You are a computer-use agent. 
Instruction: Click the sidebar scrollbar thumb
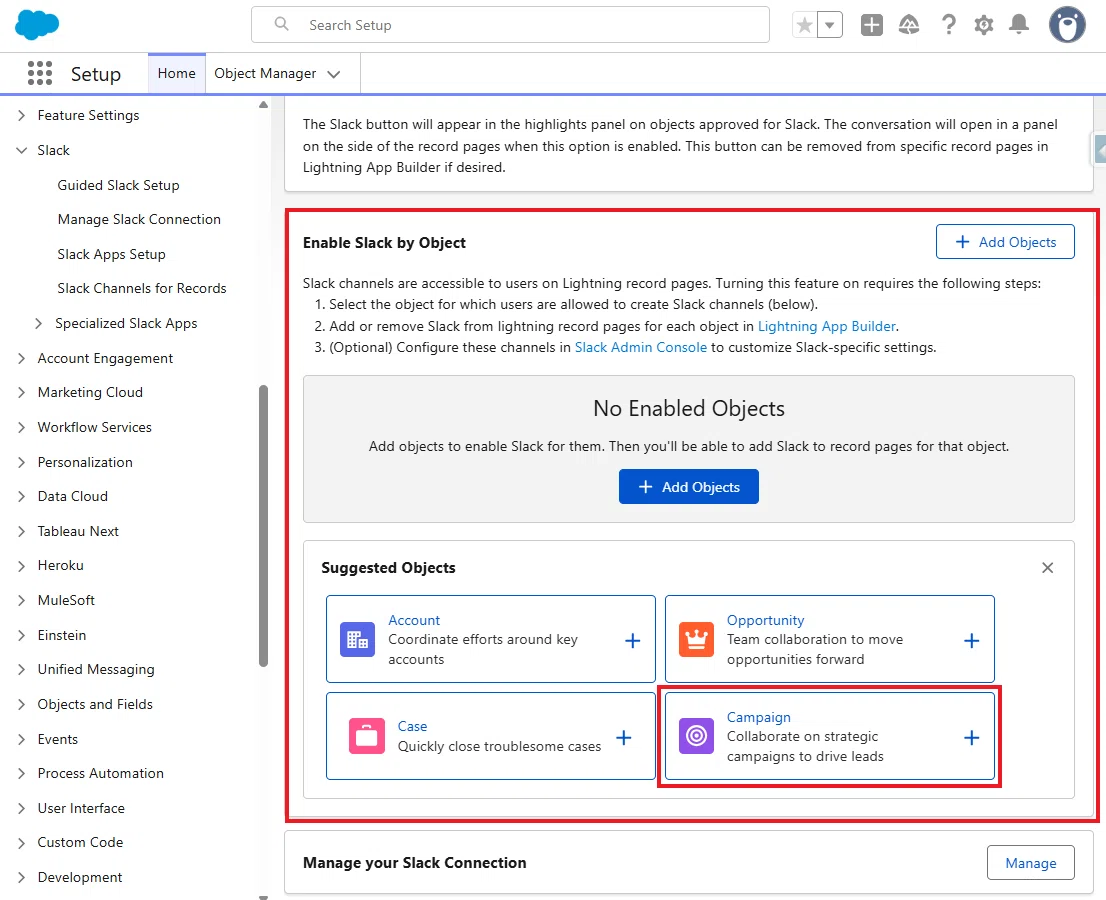pos(263,525)
